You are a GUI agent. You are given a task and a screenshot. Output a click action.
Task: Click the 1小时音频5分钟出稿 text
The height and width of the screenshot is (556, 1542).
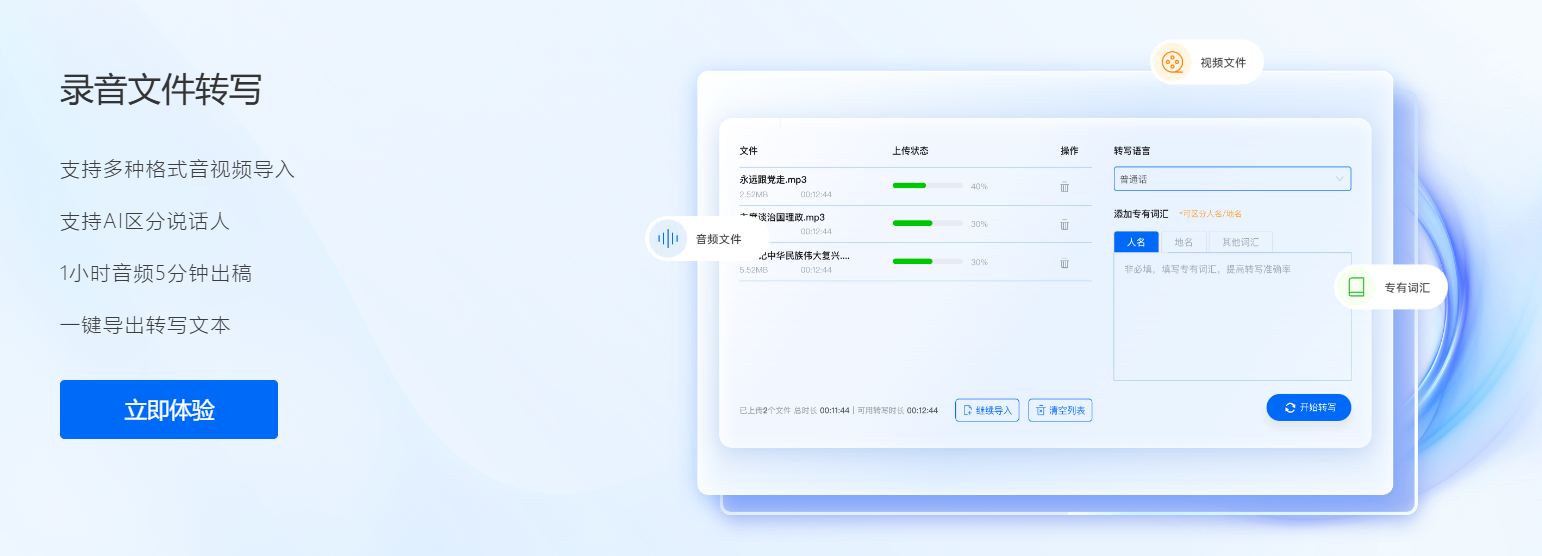pos(156,273)
